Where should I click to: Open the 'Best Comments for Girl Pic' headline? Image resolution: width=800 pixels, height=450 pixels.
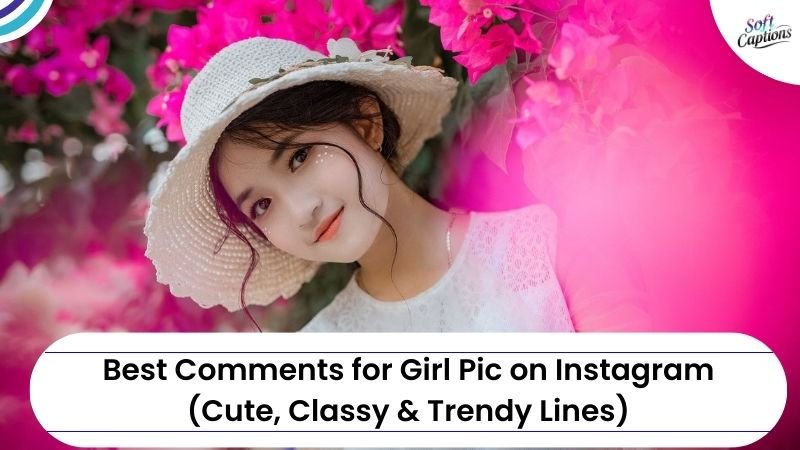coord(408,369)
